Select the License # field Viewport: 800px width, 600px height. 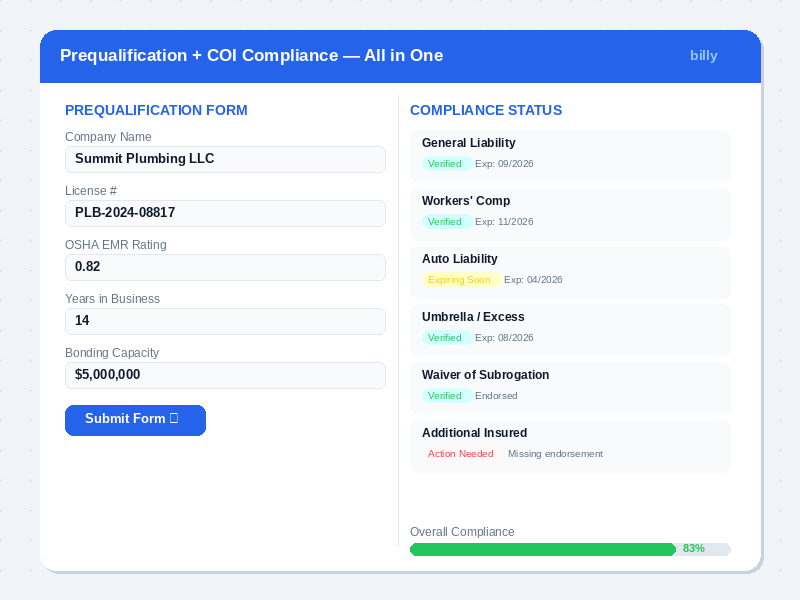pos(225,213)
